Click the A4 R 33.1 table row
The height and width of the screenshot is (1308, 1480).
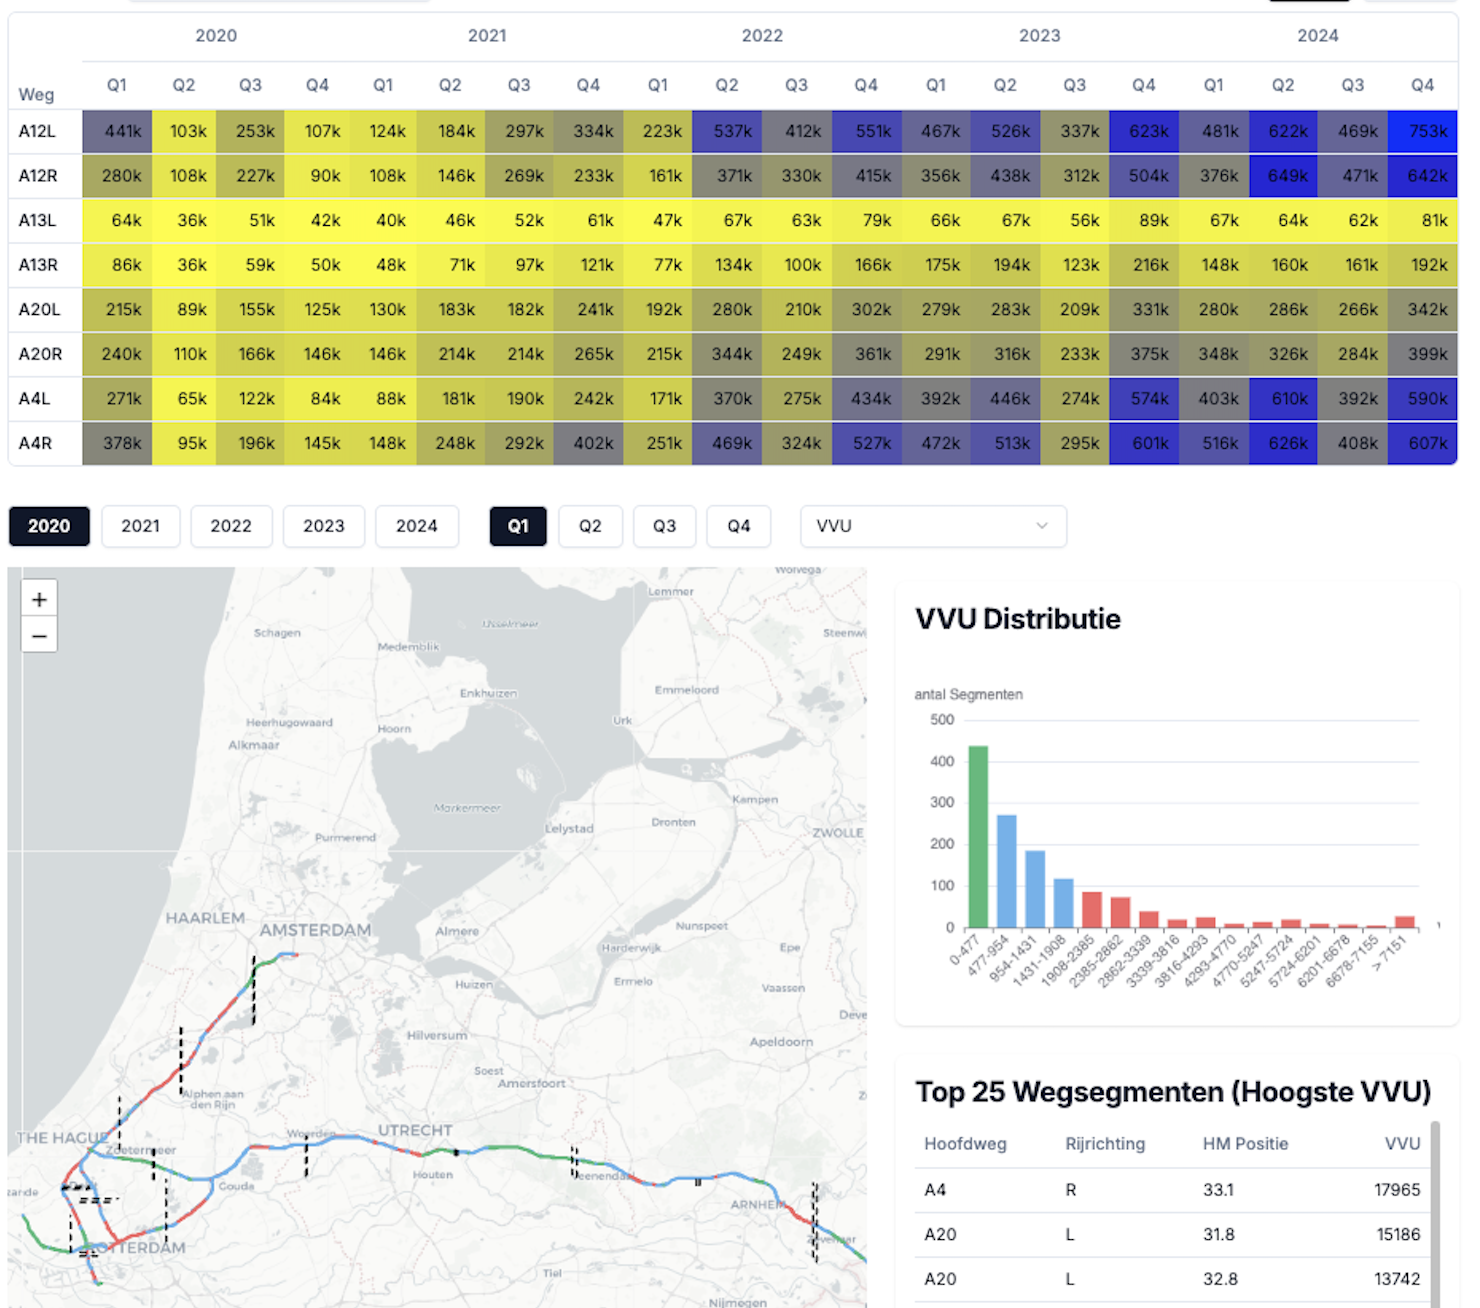[x=1172, y=1190]
